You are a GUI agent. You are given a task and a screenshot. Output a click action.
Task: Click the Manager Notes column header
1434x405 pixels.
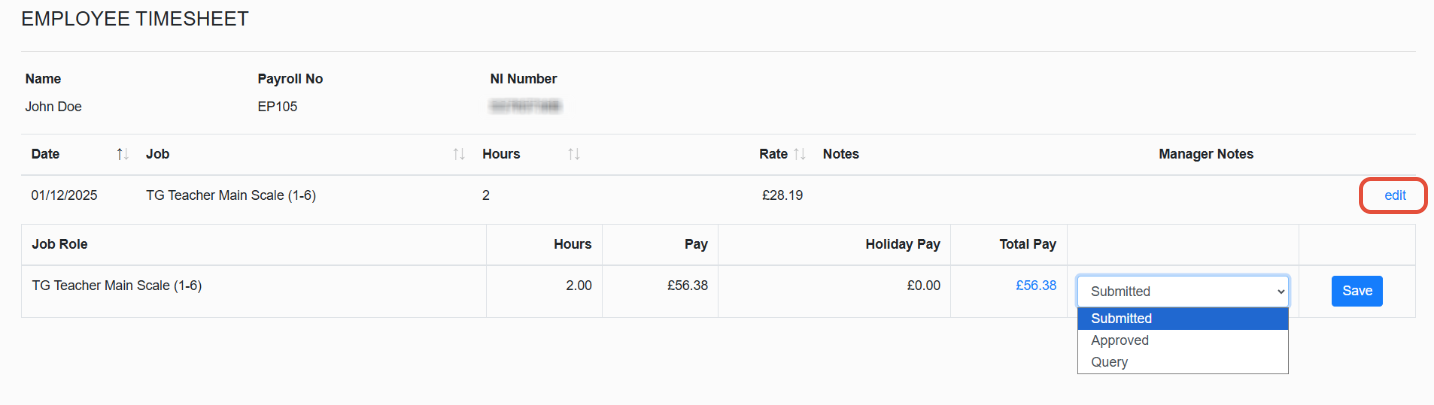click(x=1205, y=154)
